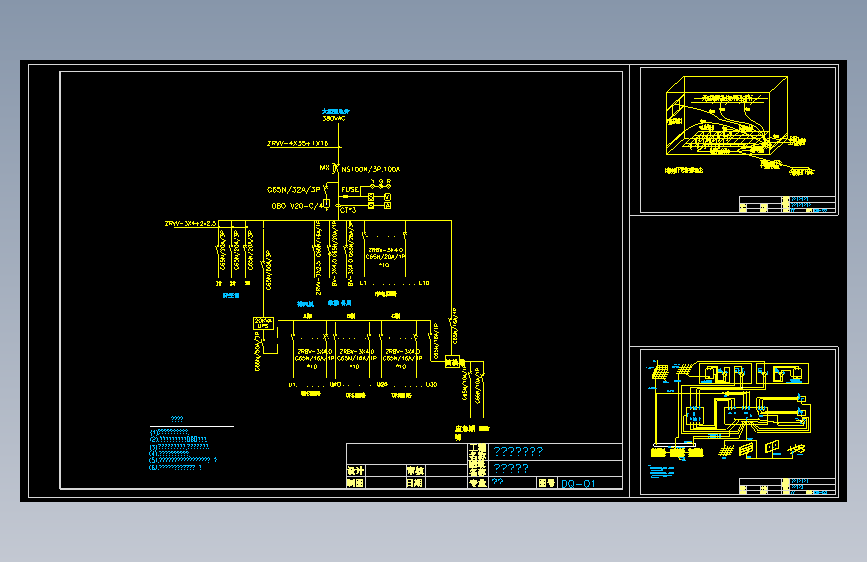This screenshot has width=867, height=562.
Task: Select the ZRVV-3X4+2*2.5 cable label
Action: pos(190,223)
